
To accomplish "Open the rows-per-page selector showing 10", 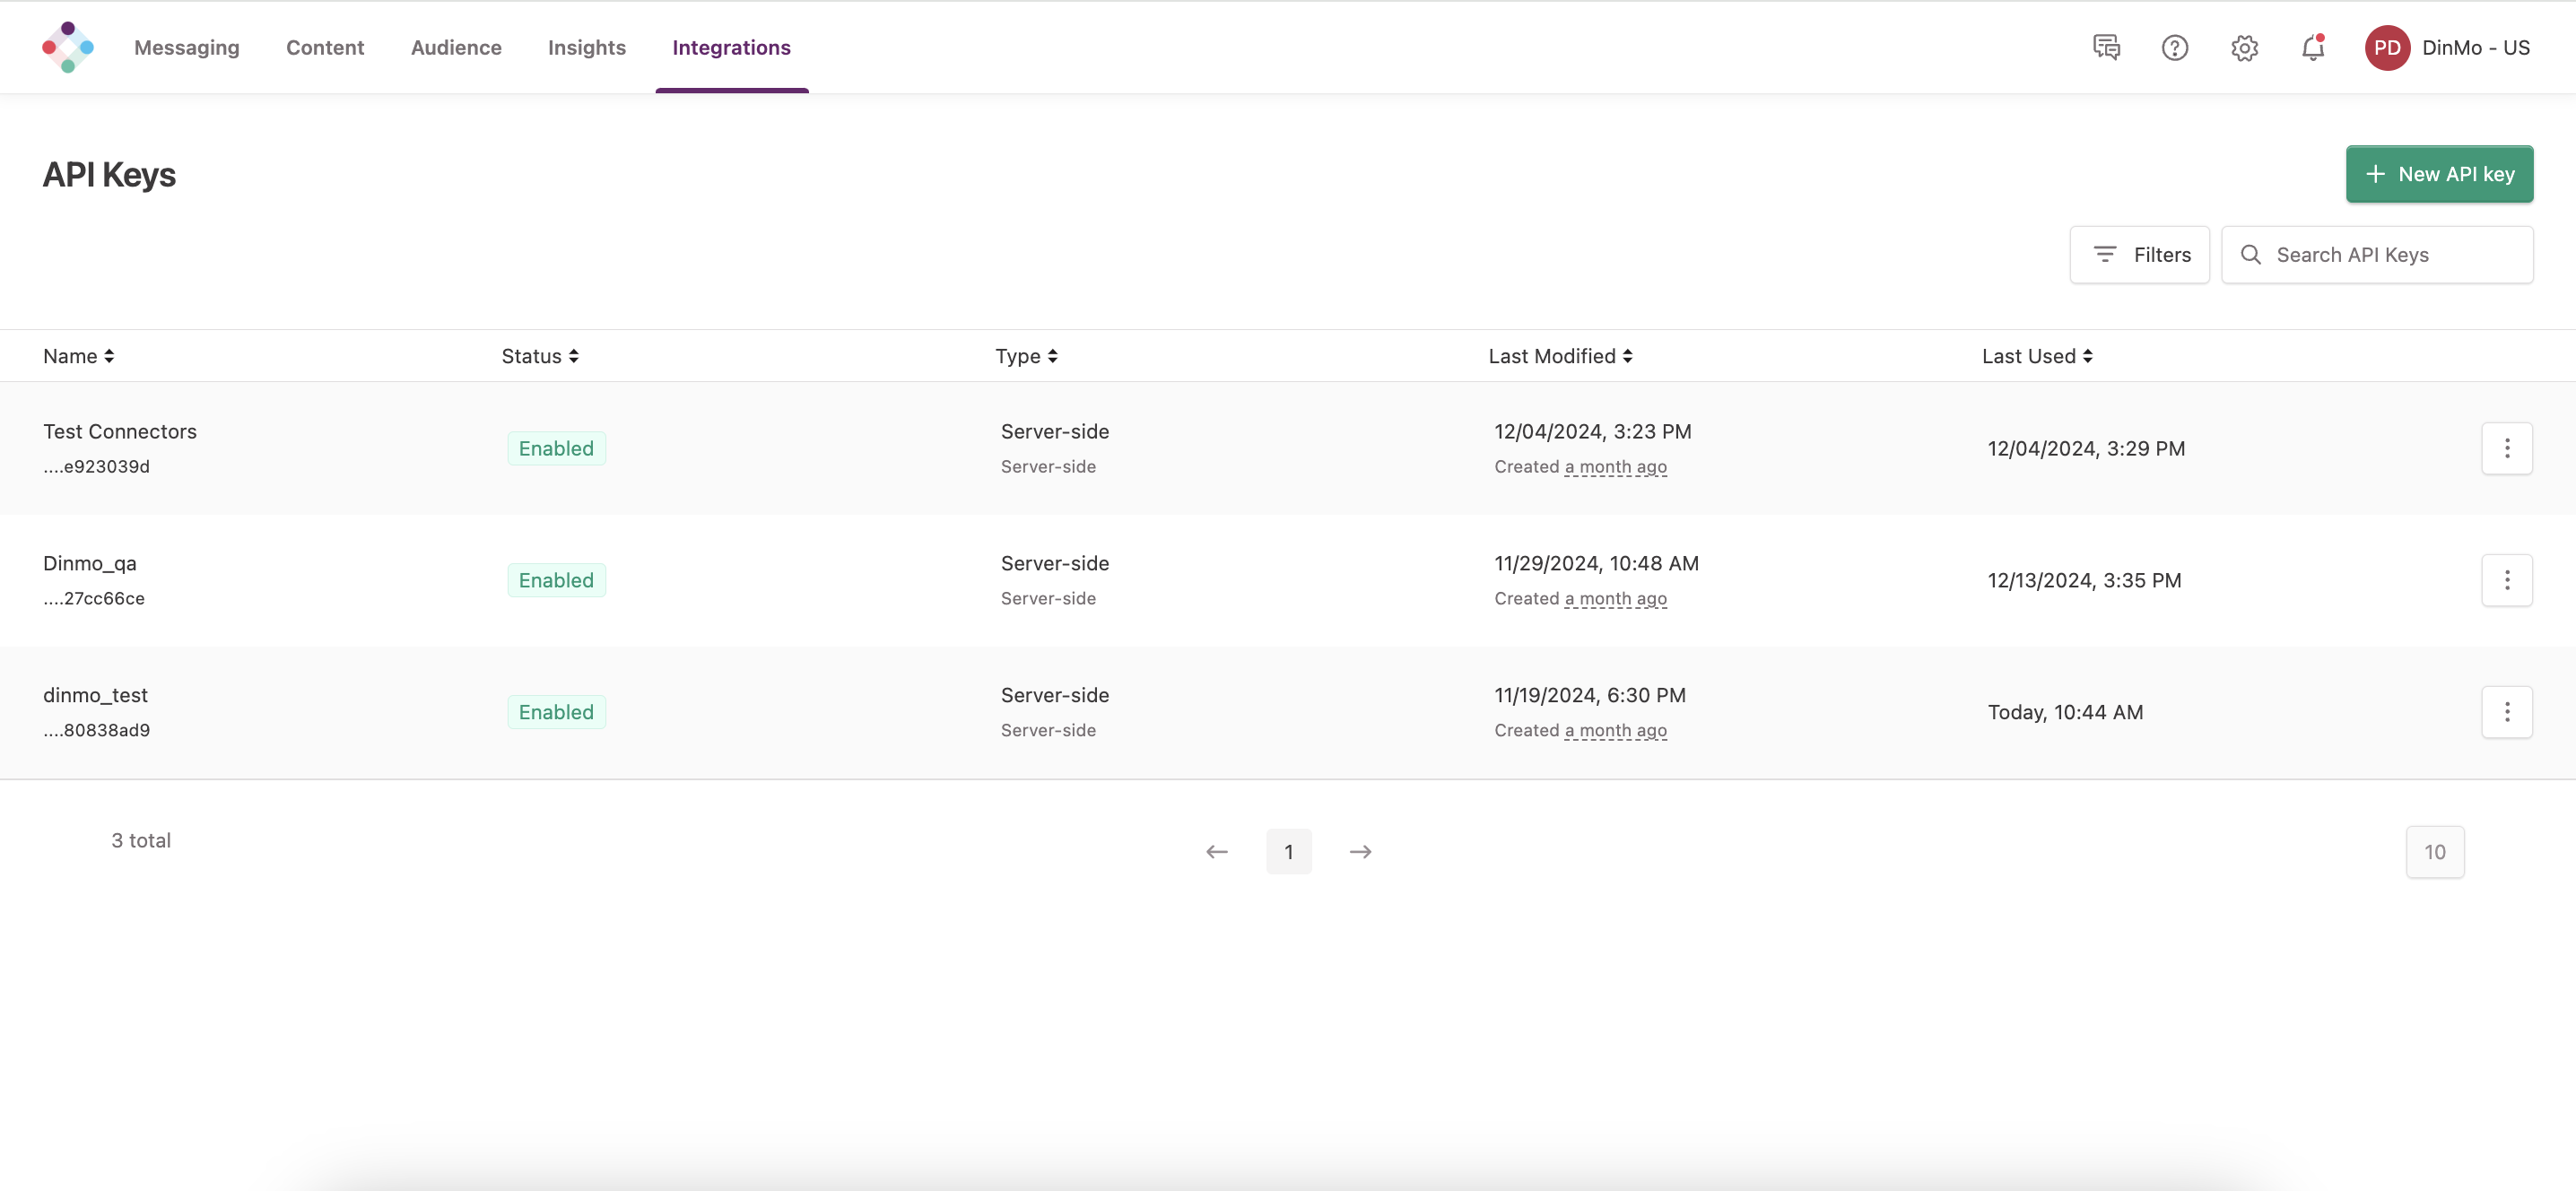I will point(2434,852).
